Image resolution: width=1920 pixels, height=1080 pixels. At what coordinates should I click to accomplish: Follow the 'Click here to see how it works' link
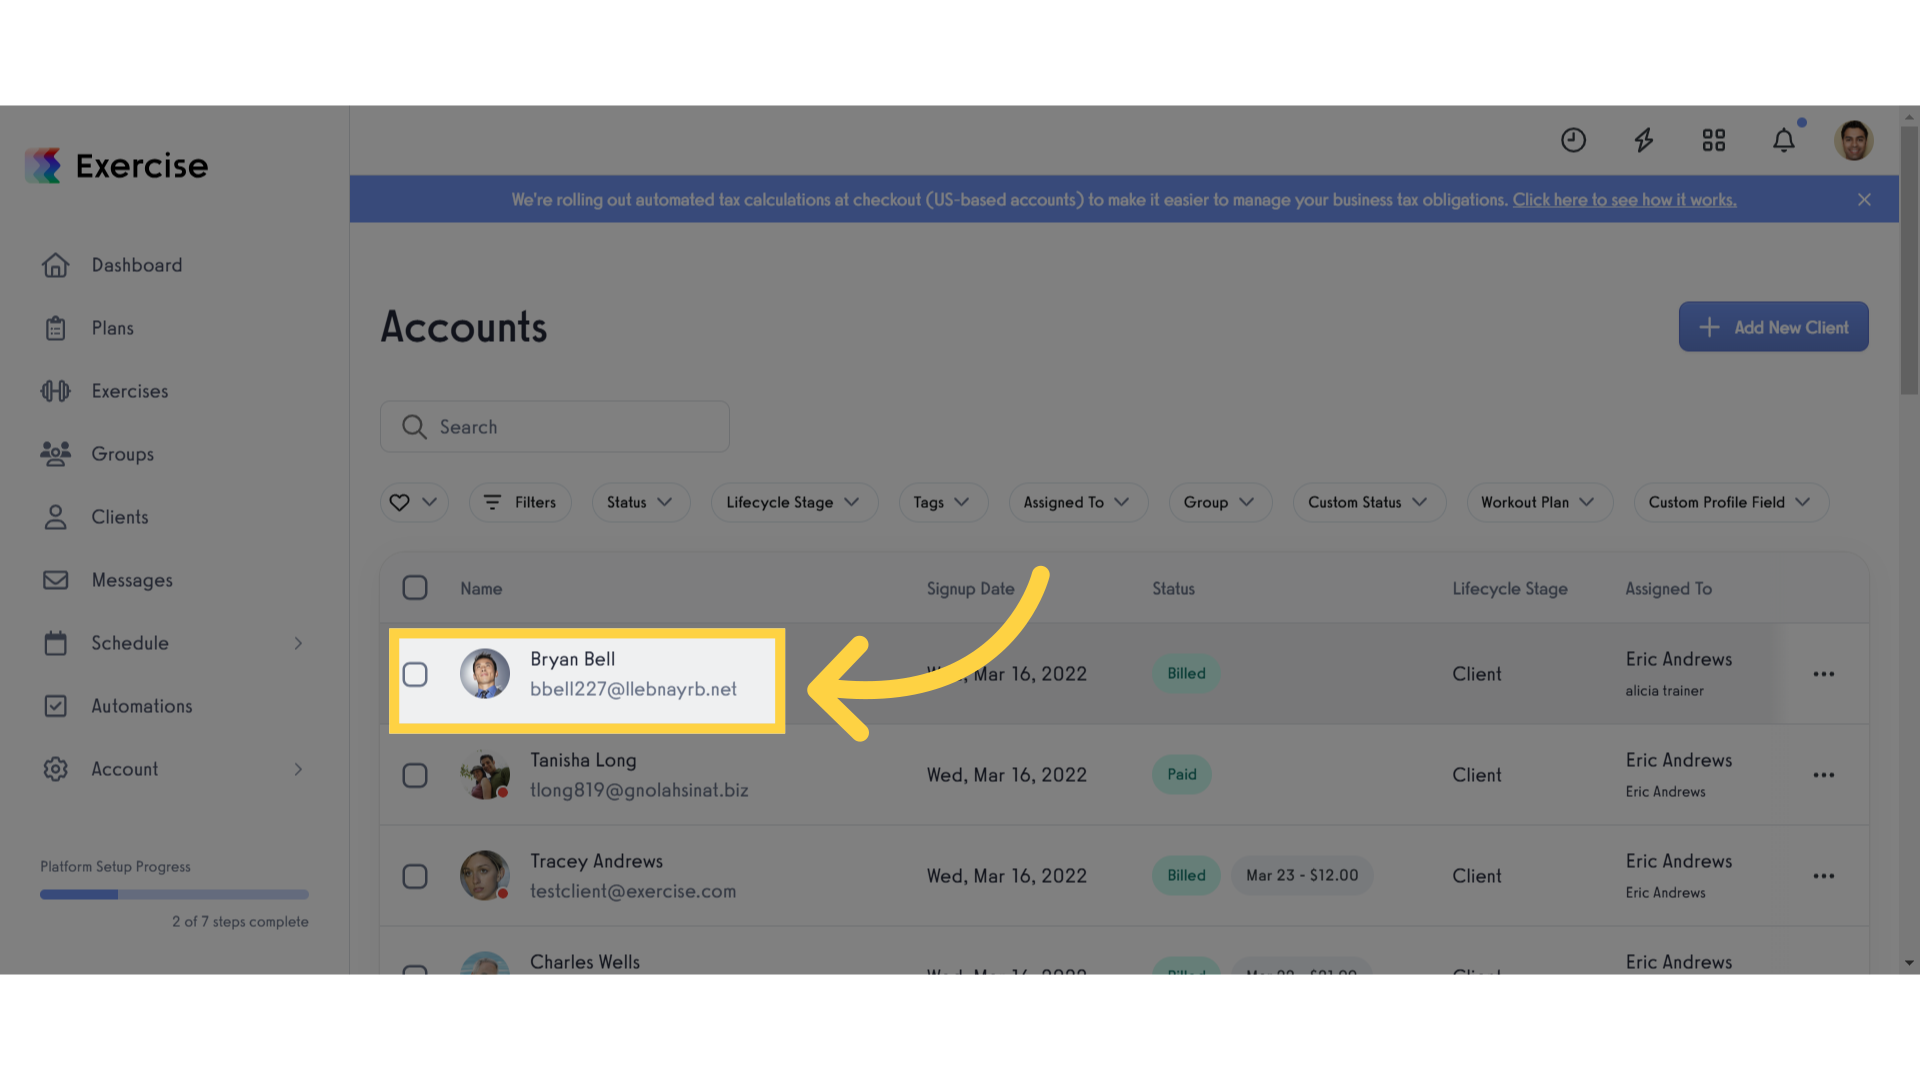coord(1624,200)
